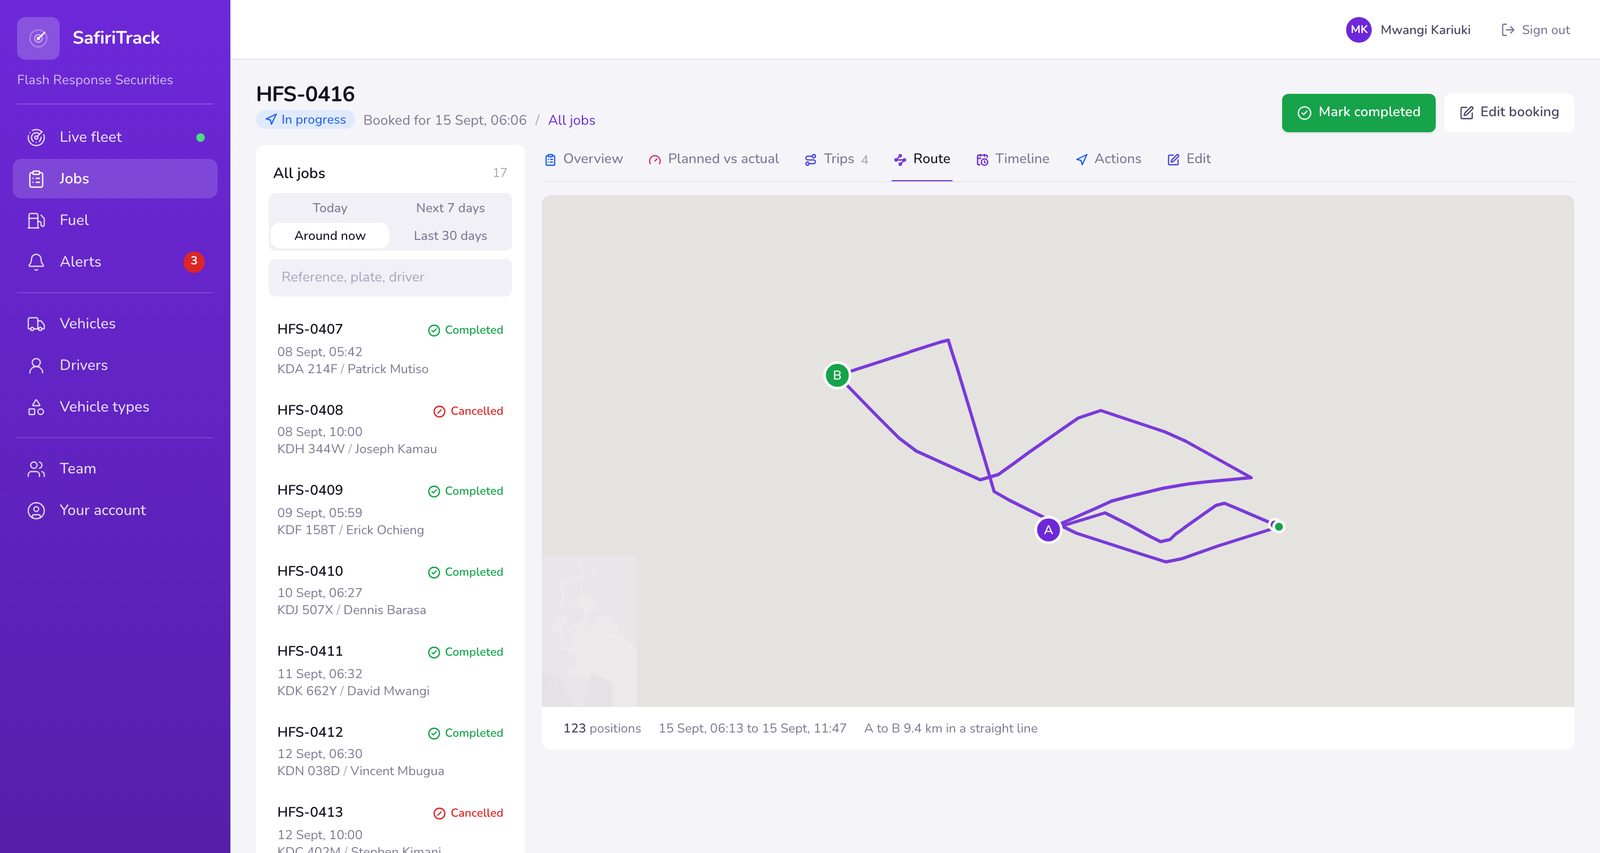Focus the Reference, plate, driver search field
The image size is (1600, 853).
pos(390,278)
